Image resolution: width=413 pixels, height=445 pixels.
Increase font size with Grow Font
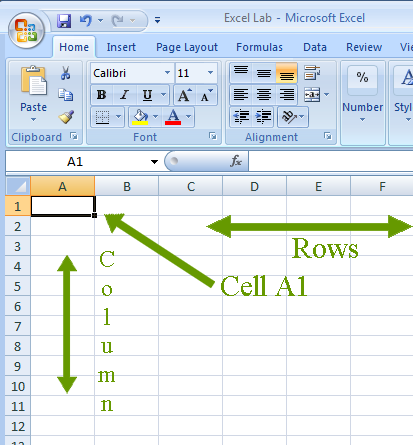(184, 95)
